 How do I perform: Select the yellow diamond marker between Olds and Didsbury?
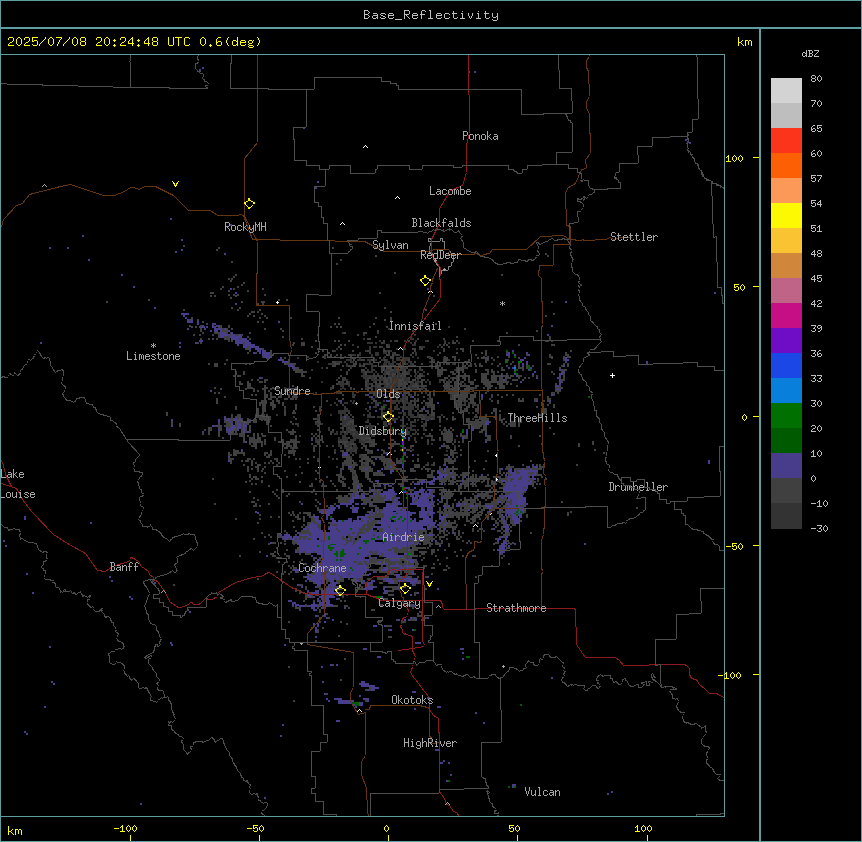(388, 417)
